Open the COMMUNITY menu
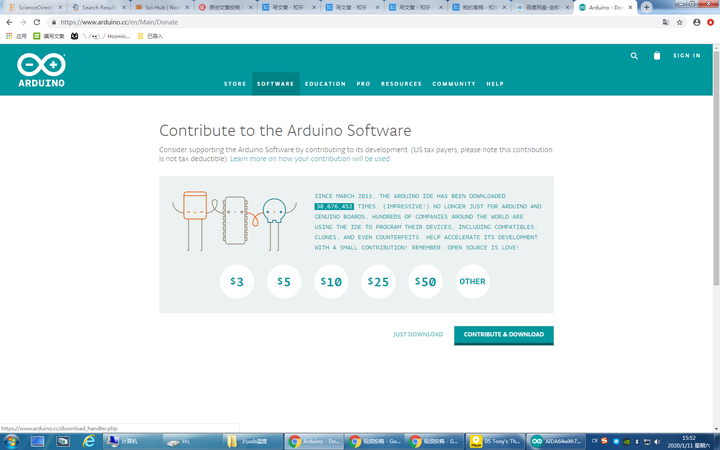The width and height of the screenshot is (720, 450). [x=454, y=84]
